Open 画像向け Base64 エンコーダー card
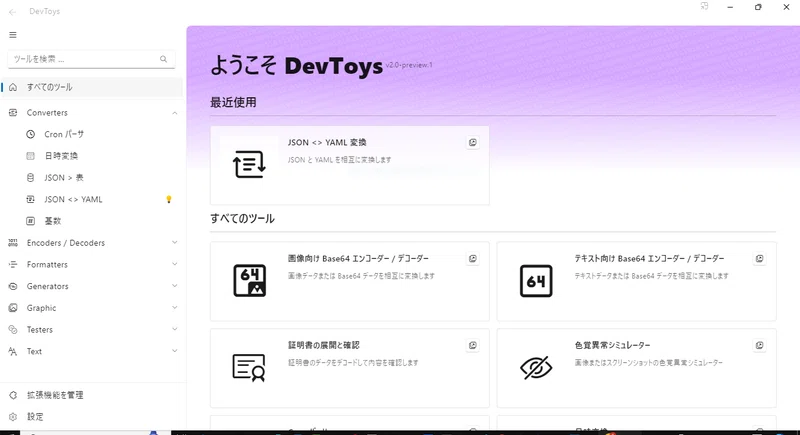This screenshot has width=800, height=435. click(349, 281)
